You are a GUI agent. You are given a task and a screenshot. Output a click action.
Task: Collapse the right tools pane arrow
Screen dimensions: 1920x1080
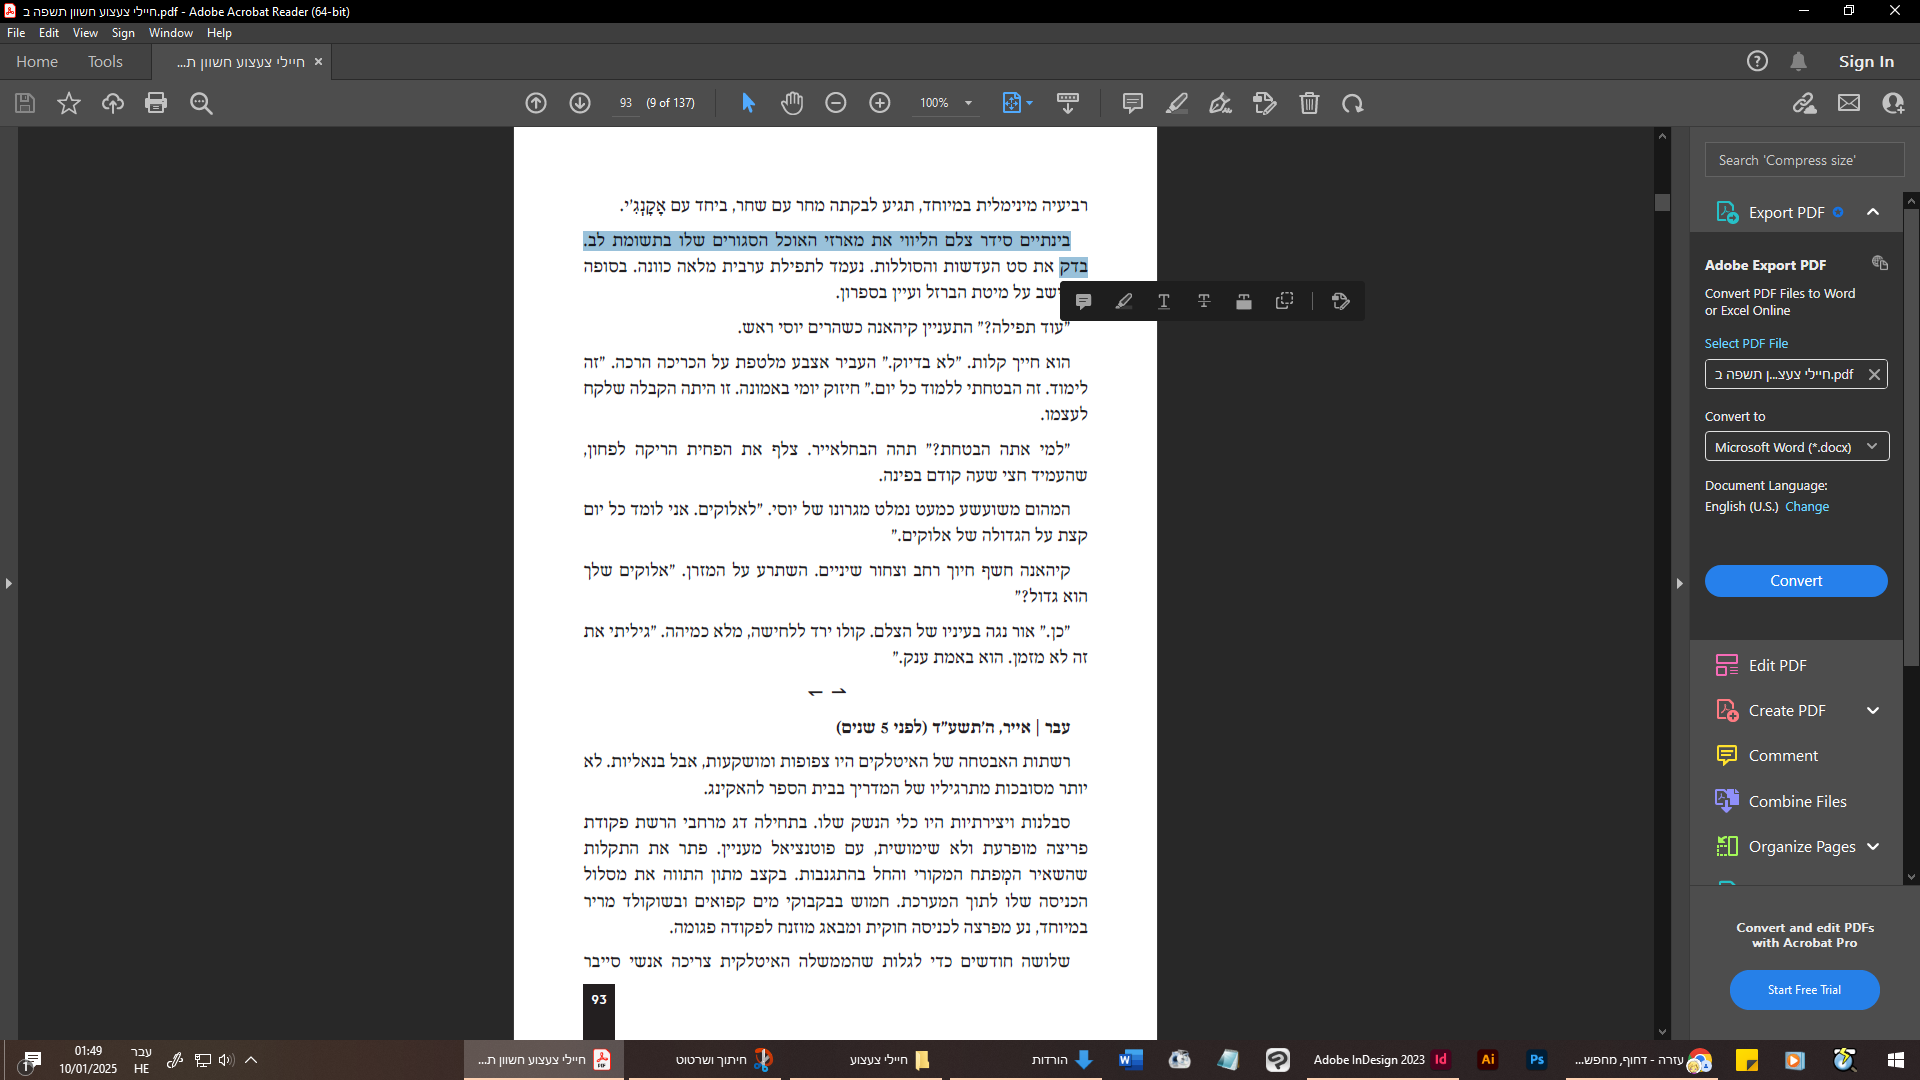[x=1679, y=583]
